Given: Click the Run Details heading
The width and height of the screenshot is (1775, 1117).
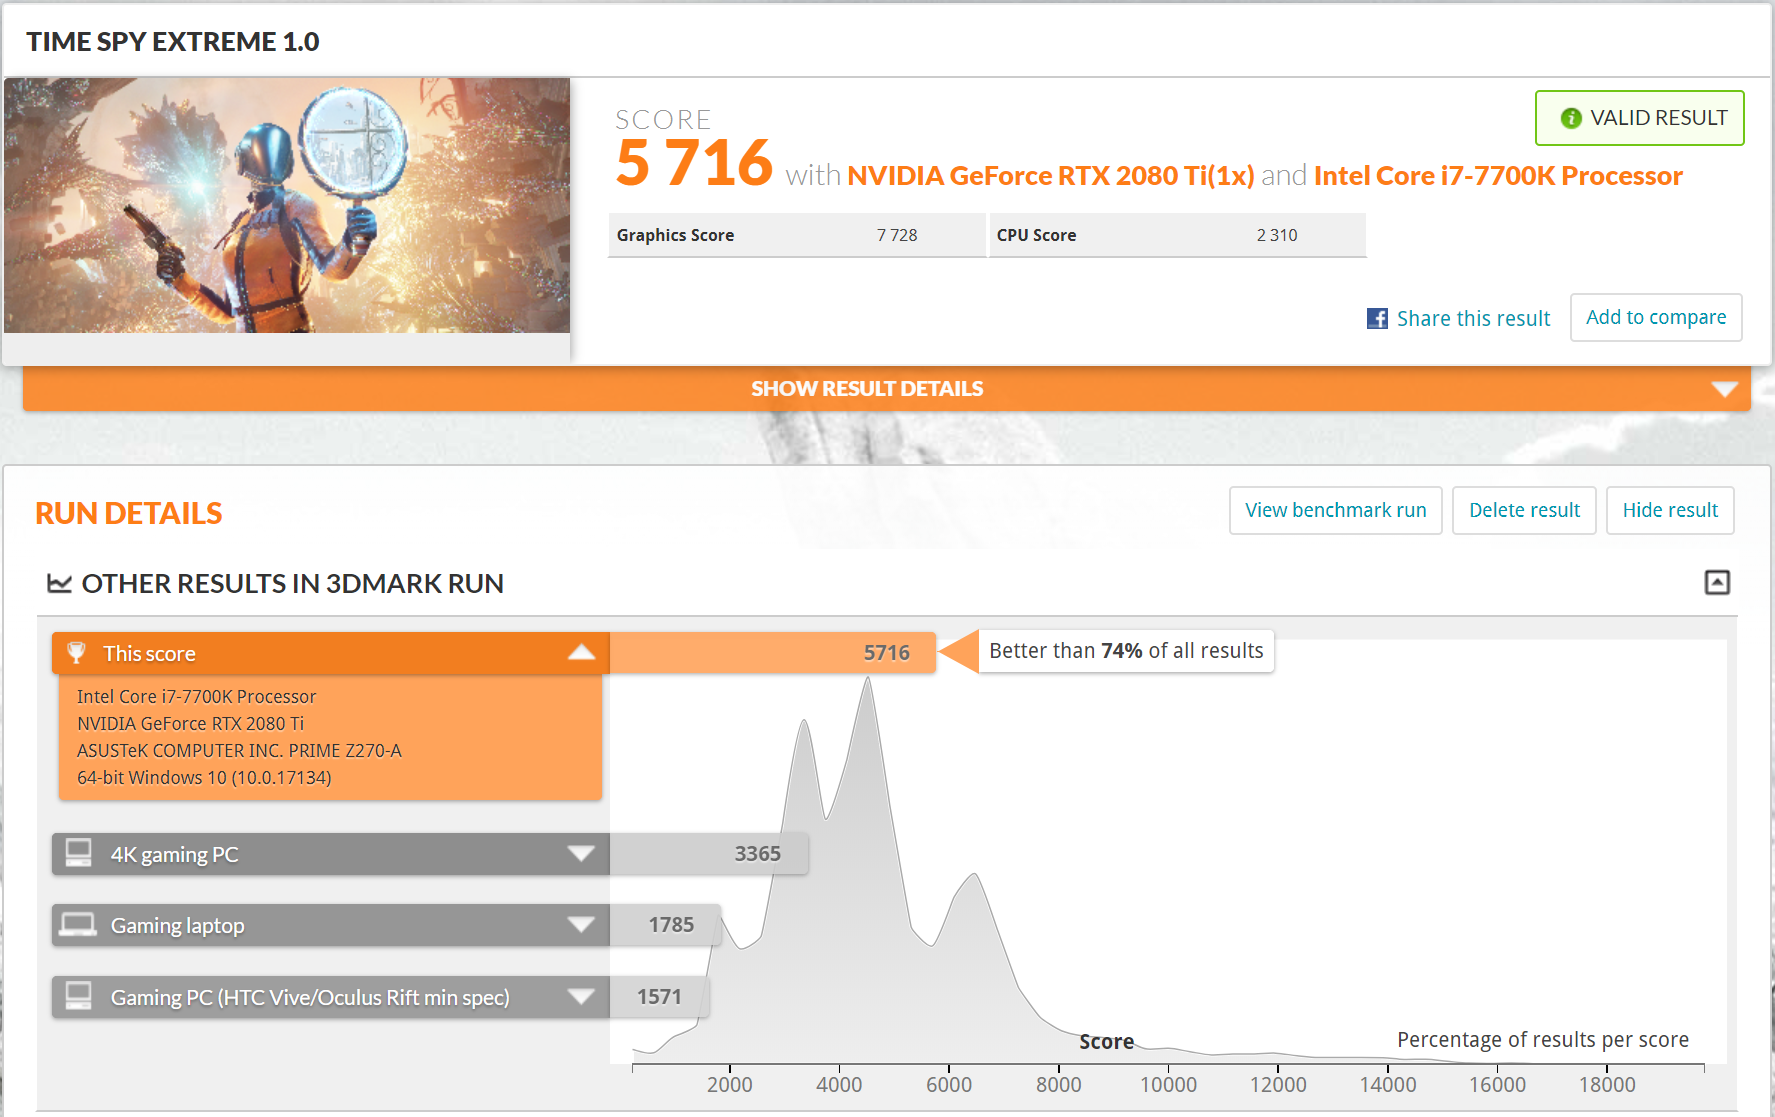Looking at the screenshot, I should 129,513.
